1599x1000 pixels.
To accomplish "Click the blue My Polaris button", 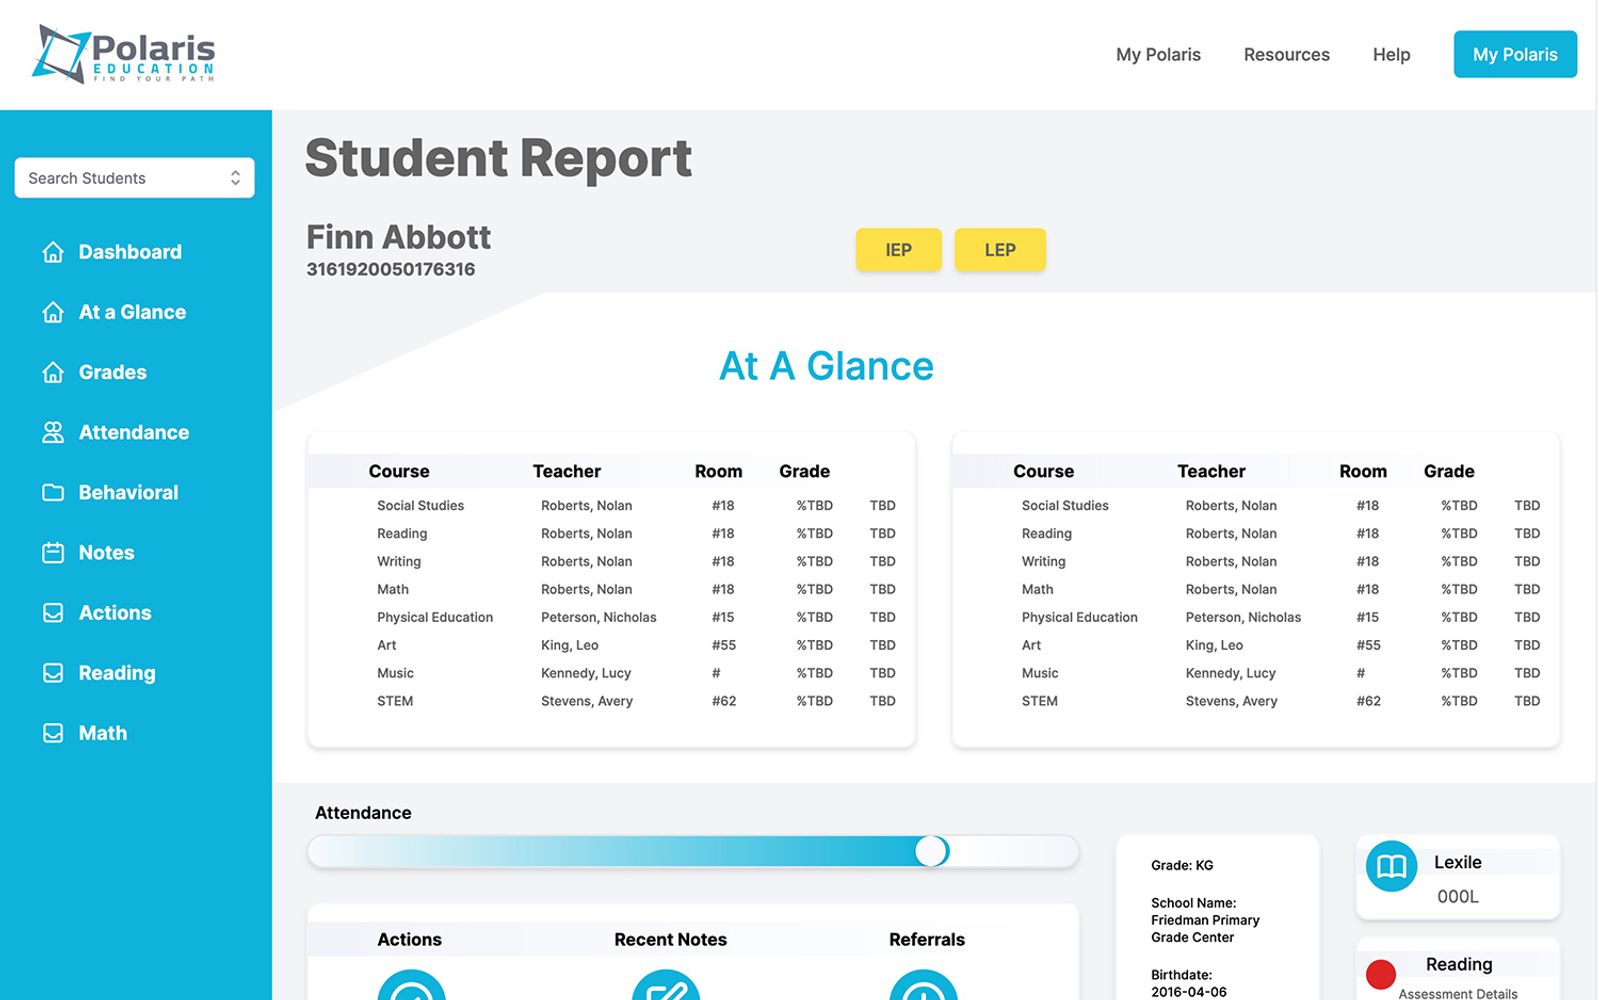I will point(1514,55).
